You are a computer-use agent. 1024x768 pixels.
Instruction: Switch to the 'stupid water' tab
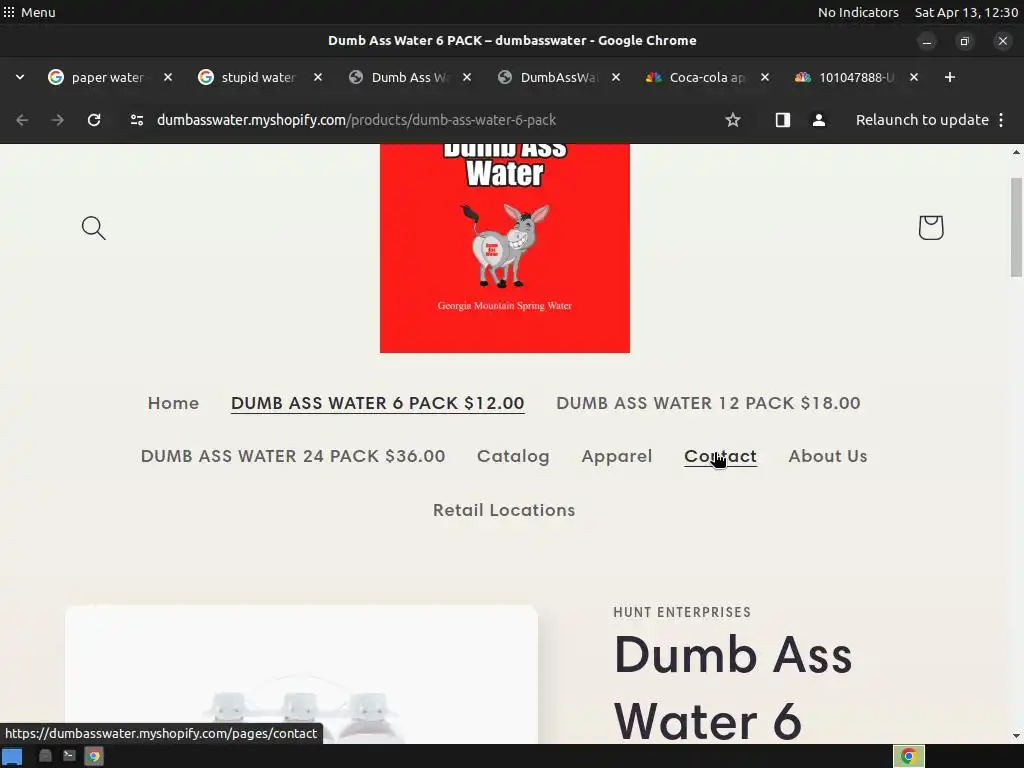pyautogui.click(x=258, y=77)
